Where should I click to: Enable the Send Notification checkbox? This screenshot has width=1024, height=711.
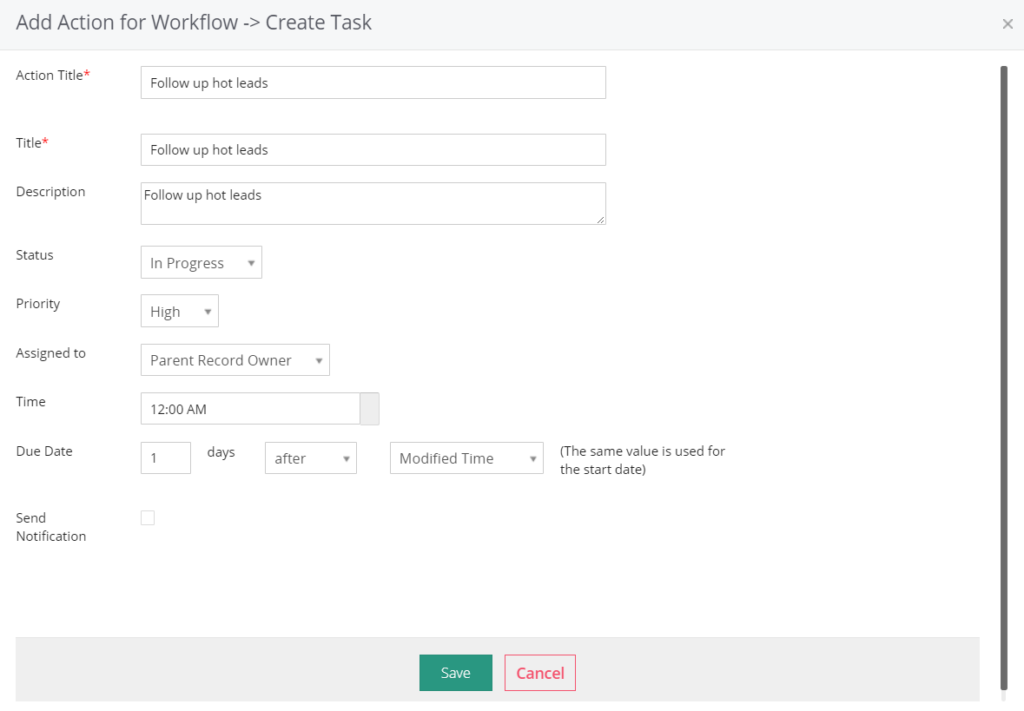coord(148,518)
